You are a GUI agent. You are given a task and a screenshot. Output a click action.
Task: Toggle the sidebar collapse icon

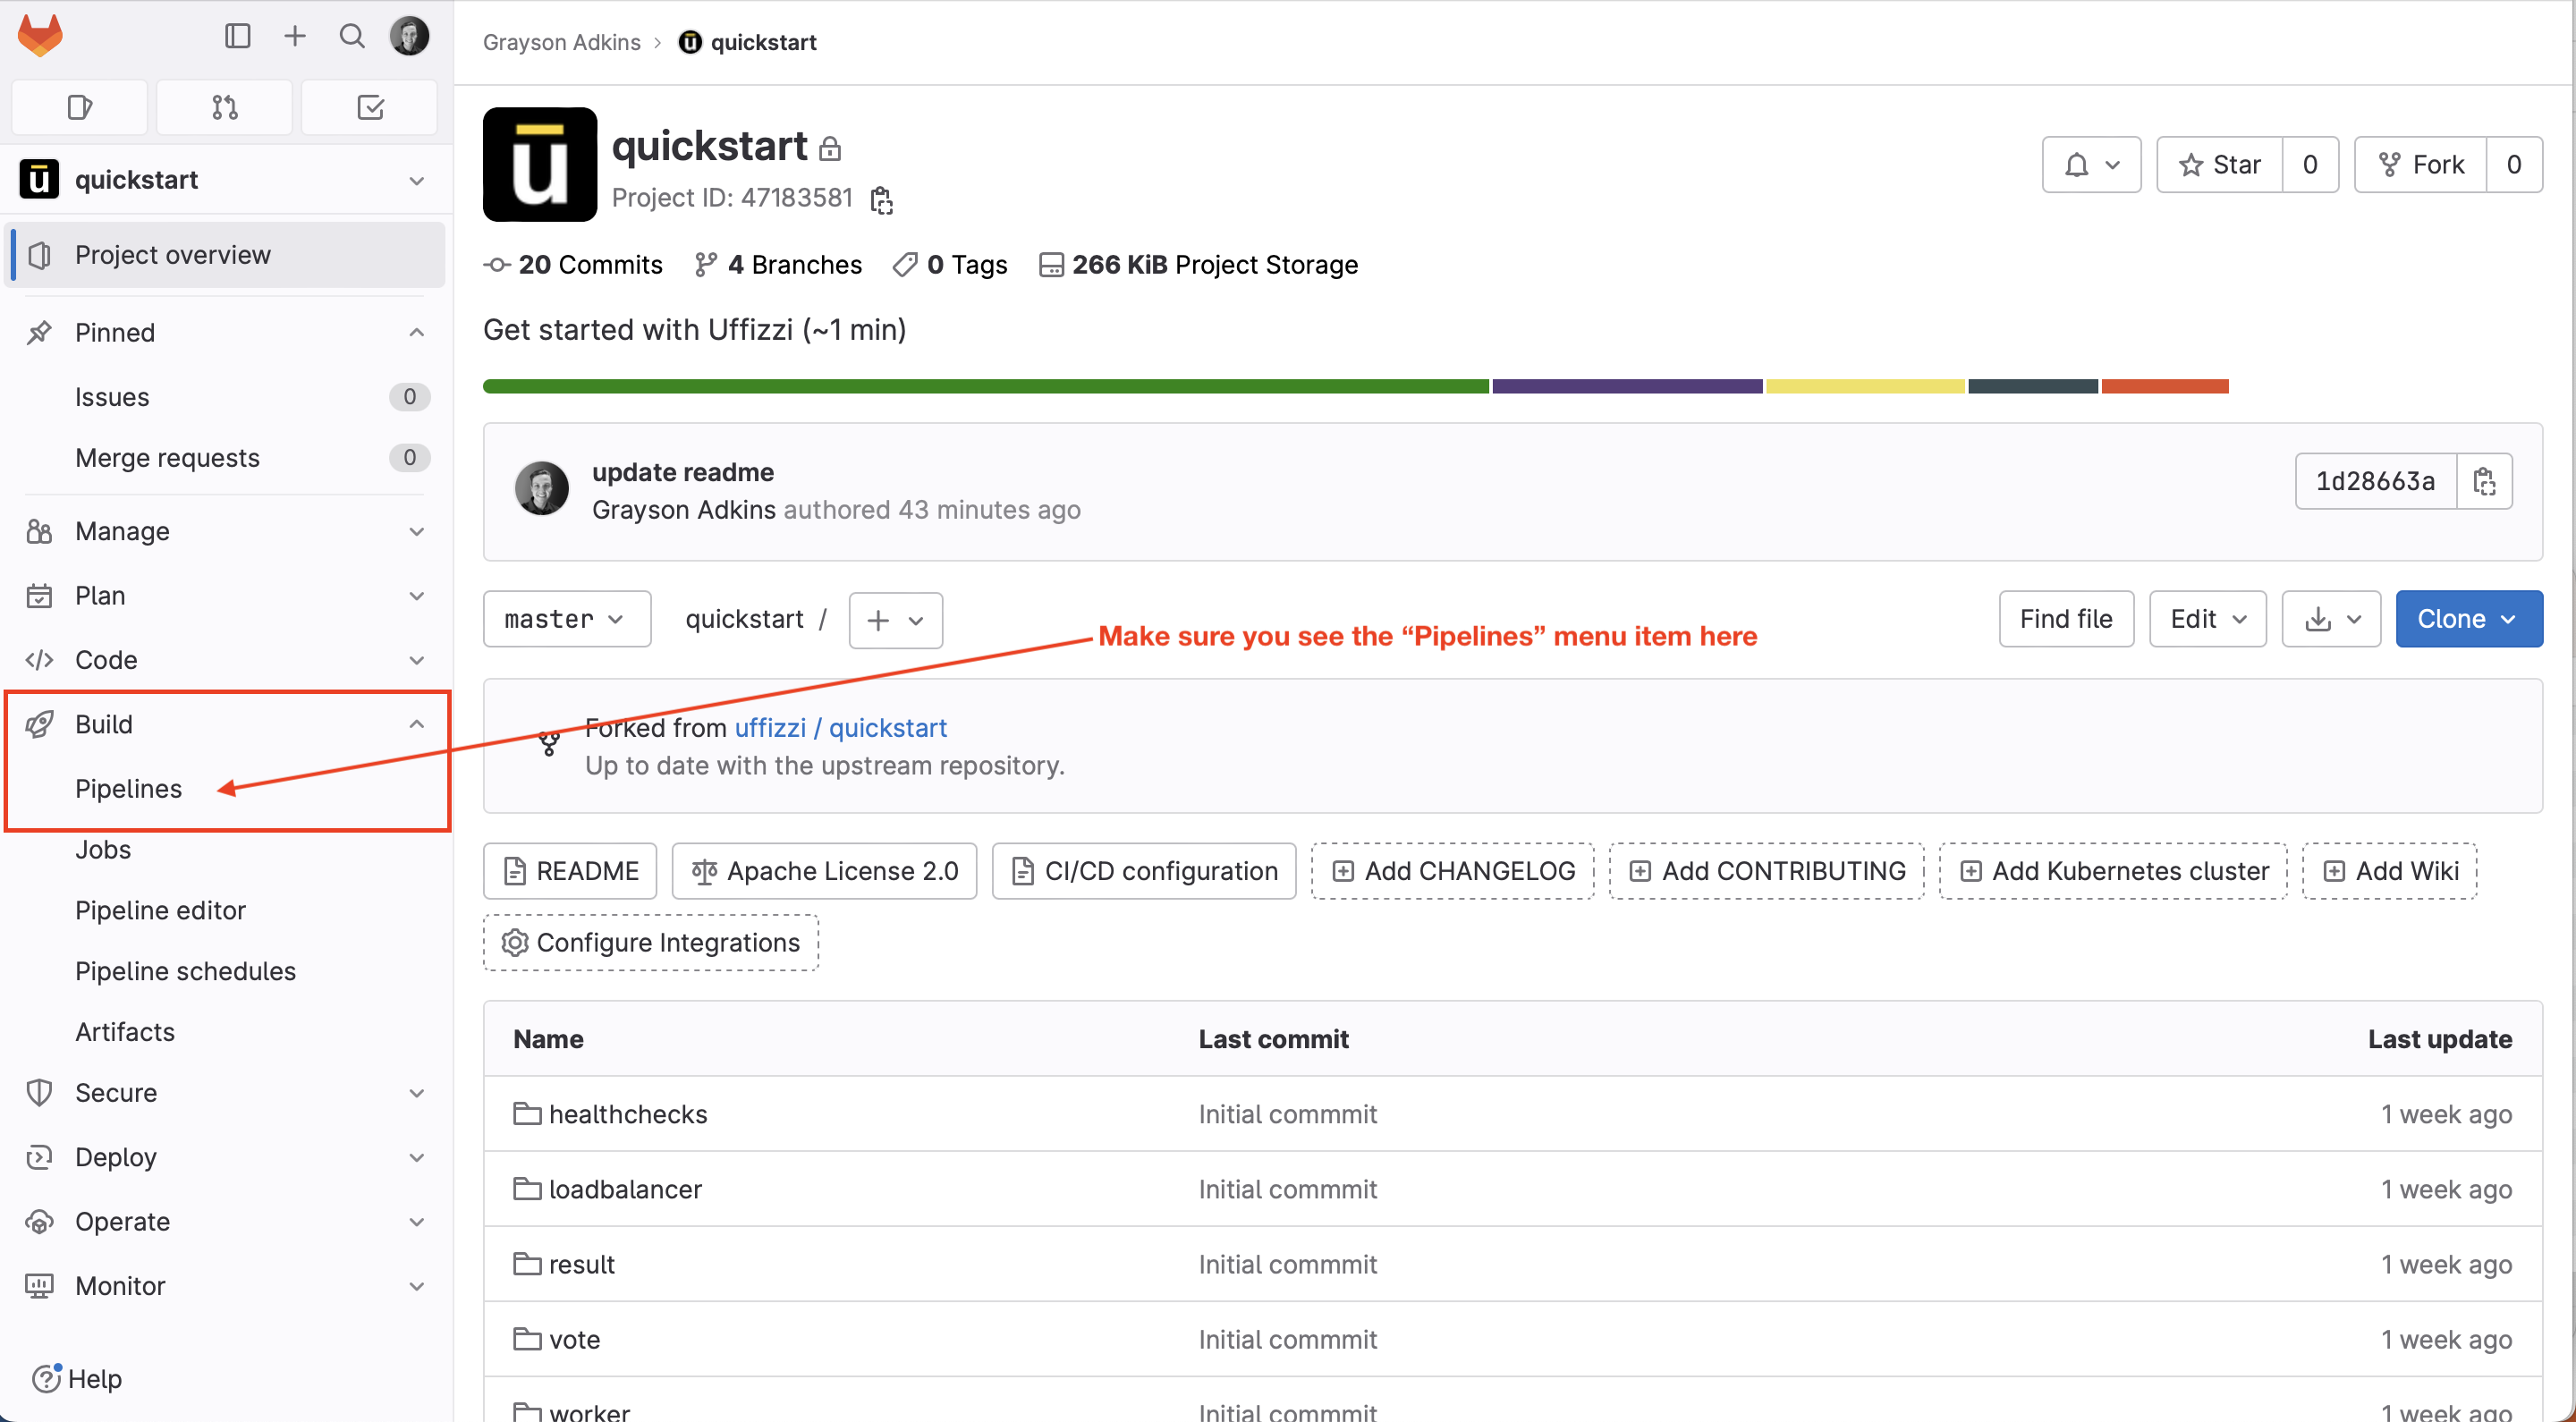[x=237, y=36]
